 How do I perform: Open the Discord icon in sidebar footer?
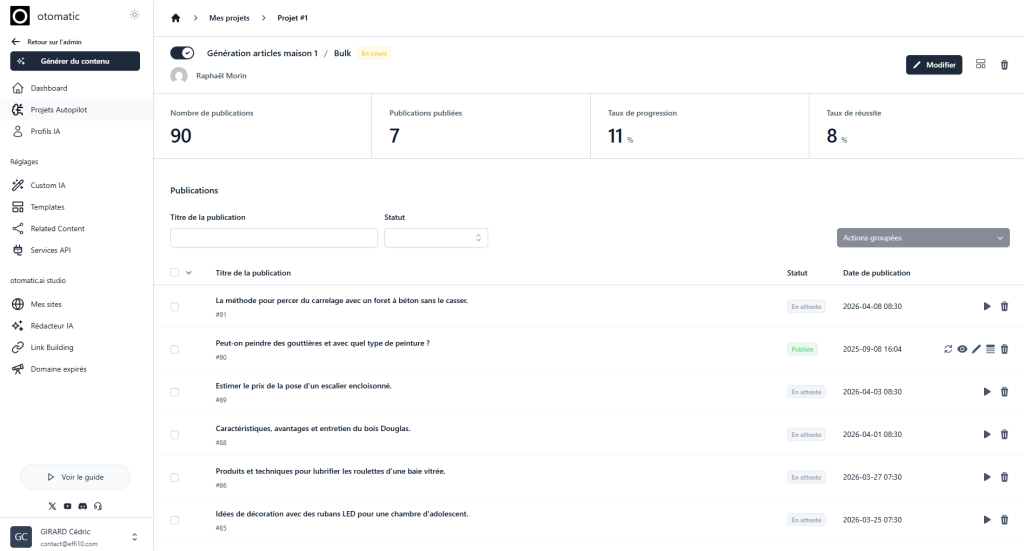tap(82, 506)
